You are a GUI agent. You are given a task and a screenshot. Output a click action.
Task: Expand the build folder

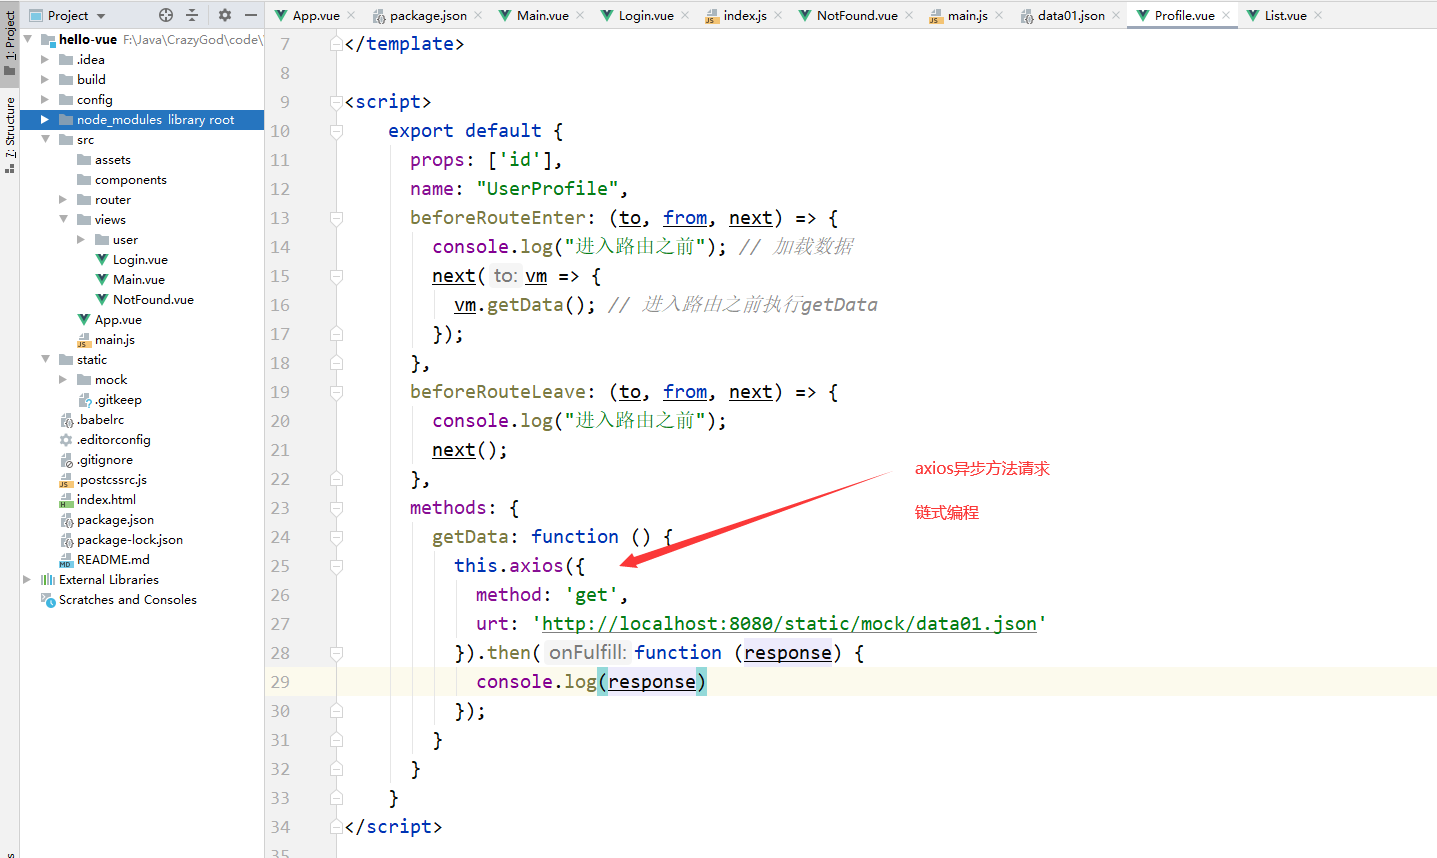click(x=45, y=79)
